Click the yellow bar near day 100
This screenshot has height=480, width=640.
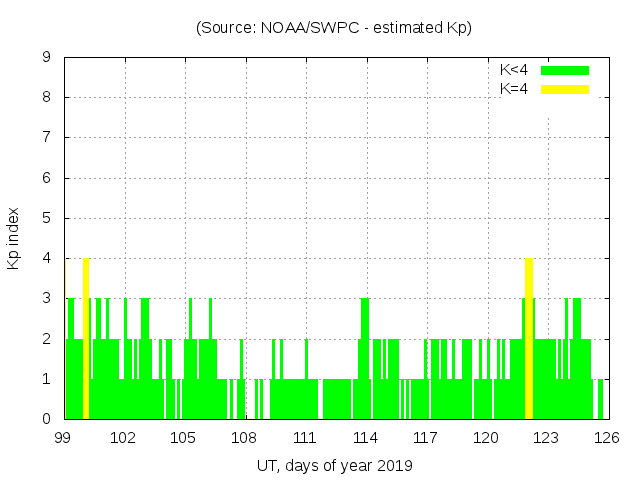(x=87, y=338)
